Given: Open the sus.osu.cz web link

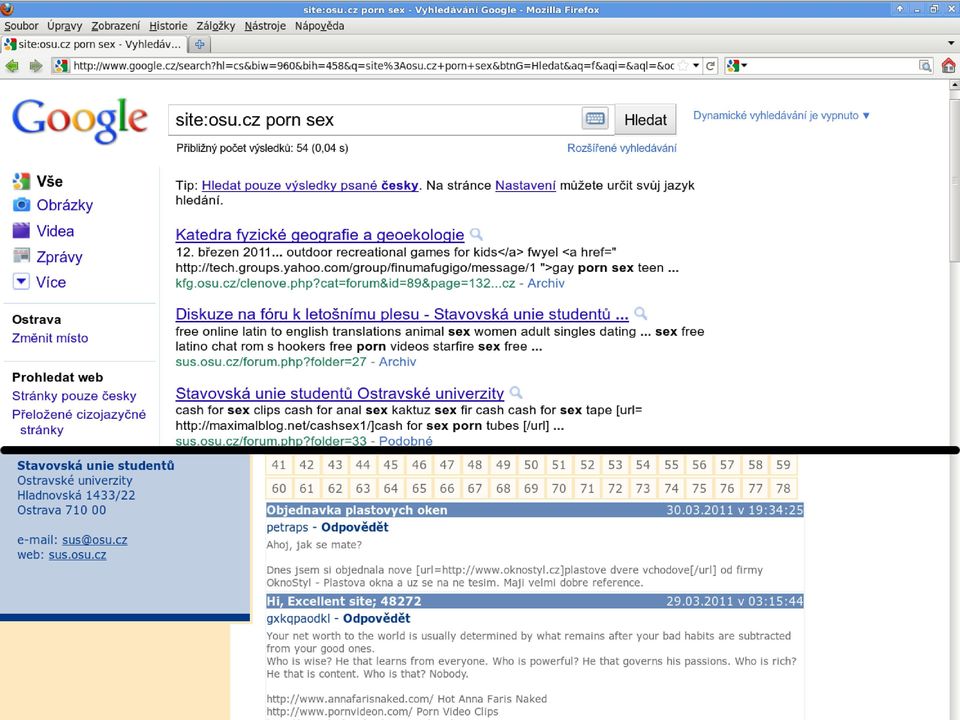Looking at the screenshot, I should (x=77, y=555).
